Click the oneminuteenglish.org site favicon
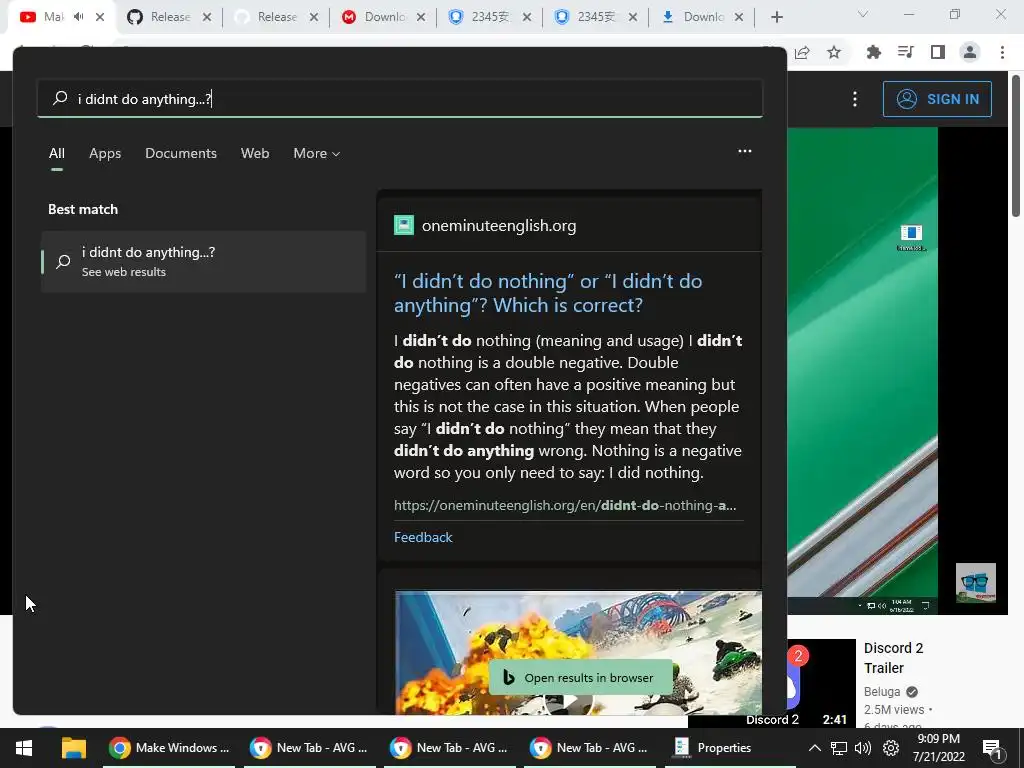Viewport: 1024px width, 768px height. (404, 225)
